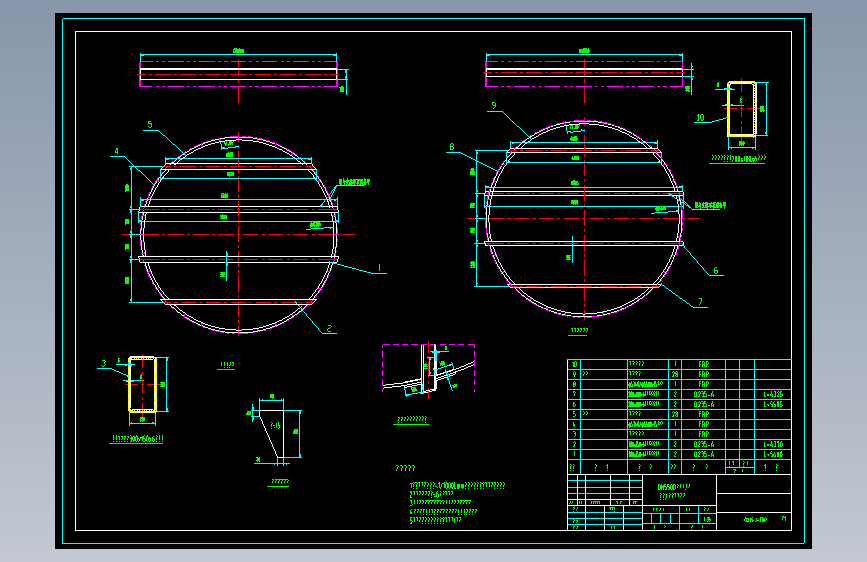The width and height of the screenshot is (867, 562).
Task: Select balloon number 8 beside the right circle
Action: click(452, 147)
